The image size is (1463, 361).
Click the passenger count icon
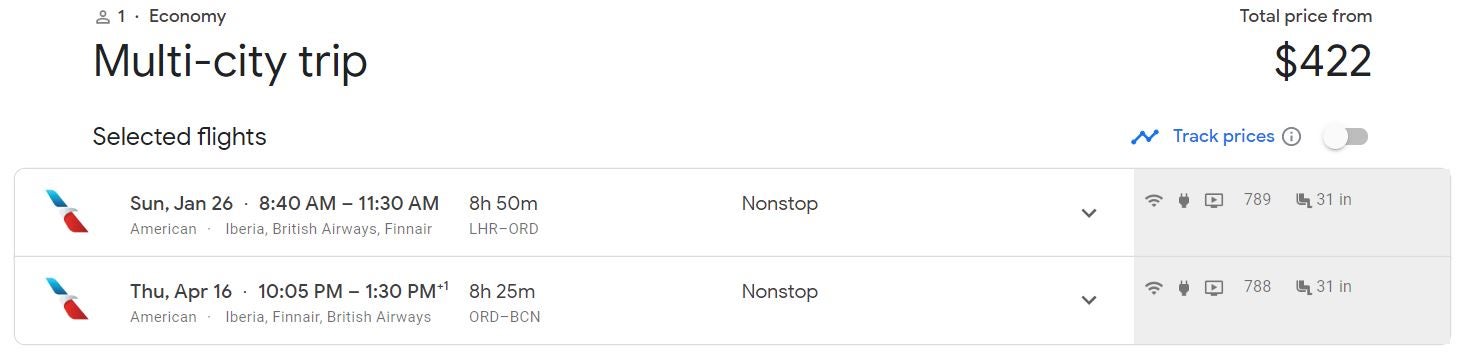pyautogui.click(x=102, y=17)
